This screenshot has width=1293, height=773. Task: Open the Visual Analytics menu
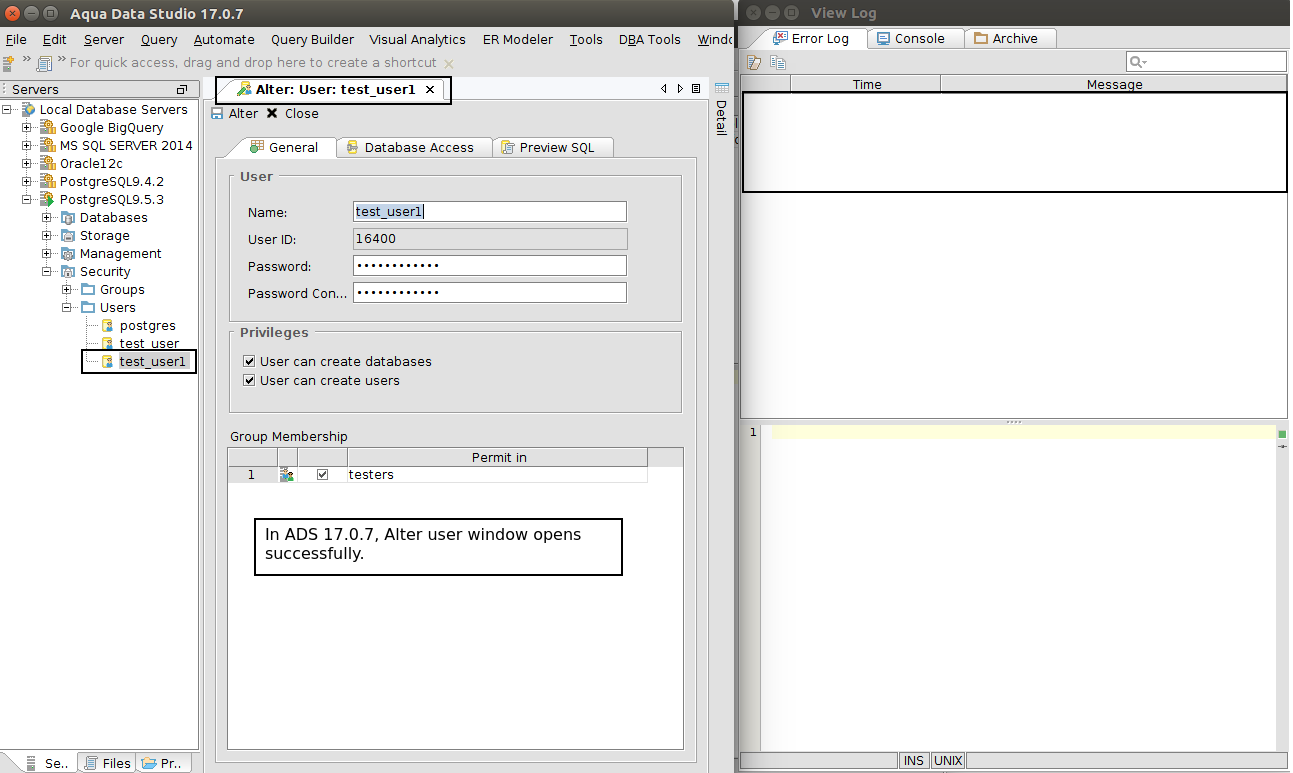point(417,40)
